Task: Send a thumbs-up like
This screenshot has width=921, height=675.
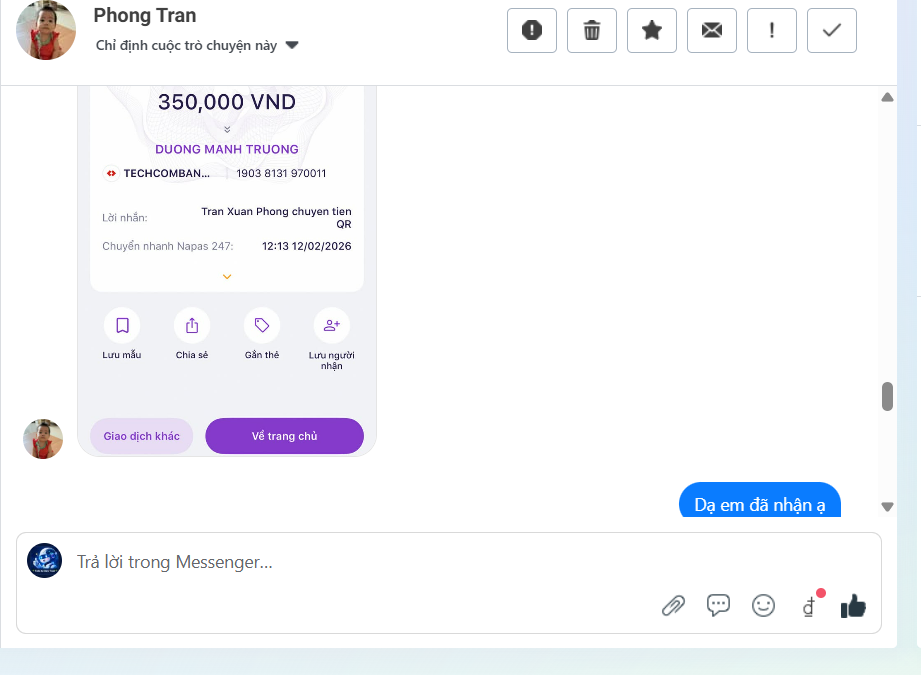Action: pos(852,606)
